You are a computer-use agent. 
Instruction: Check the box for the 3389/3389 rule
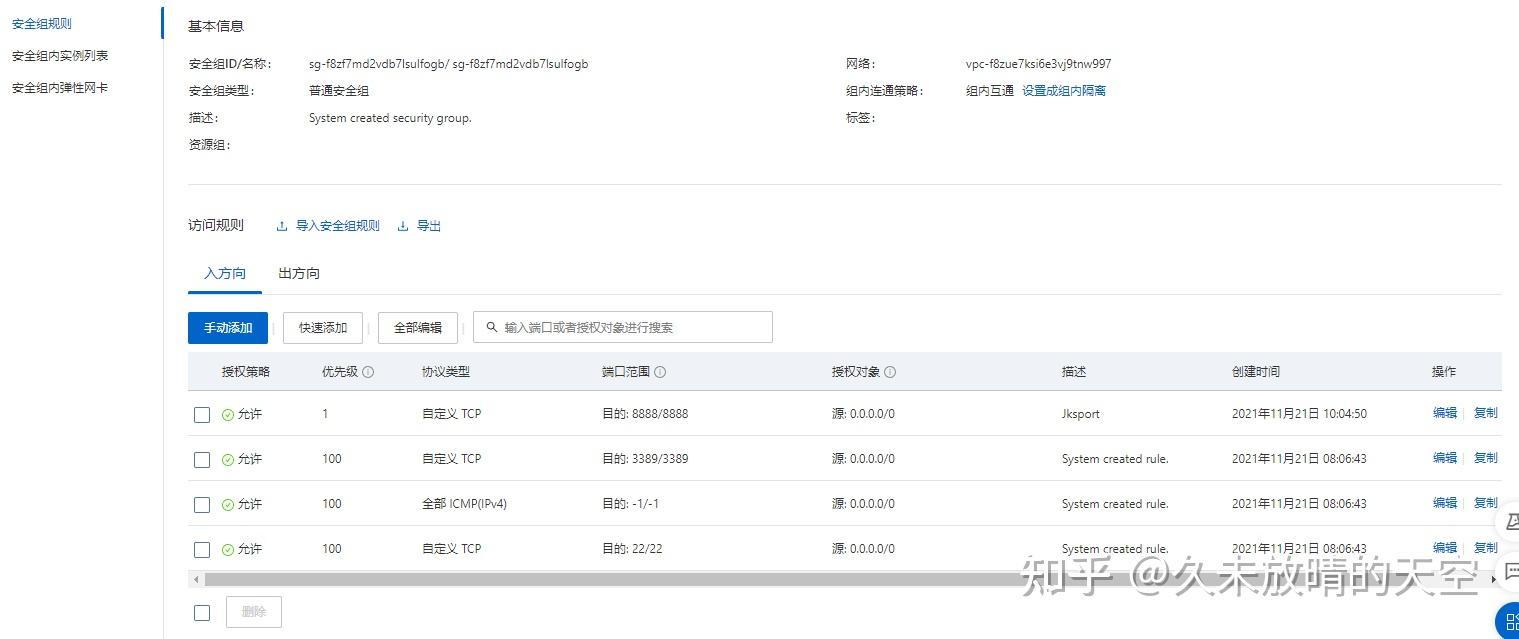(202, 460)
